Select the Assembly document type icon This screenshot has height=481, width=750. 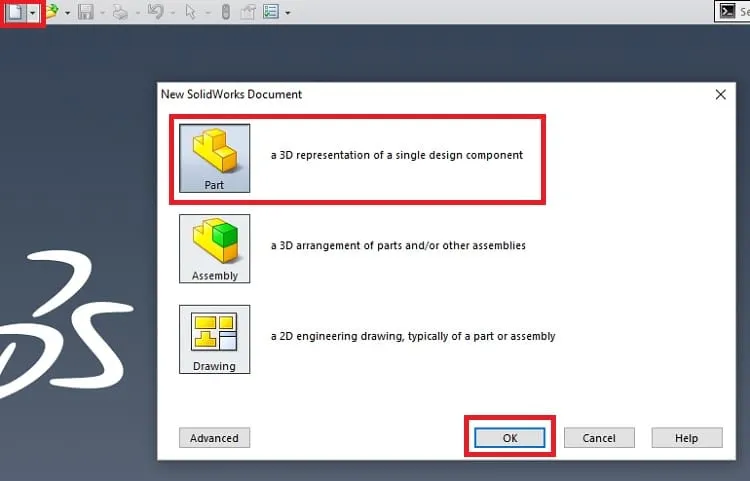coord(214,249)
